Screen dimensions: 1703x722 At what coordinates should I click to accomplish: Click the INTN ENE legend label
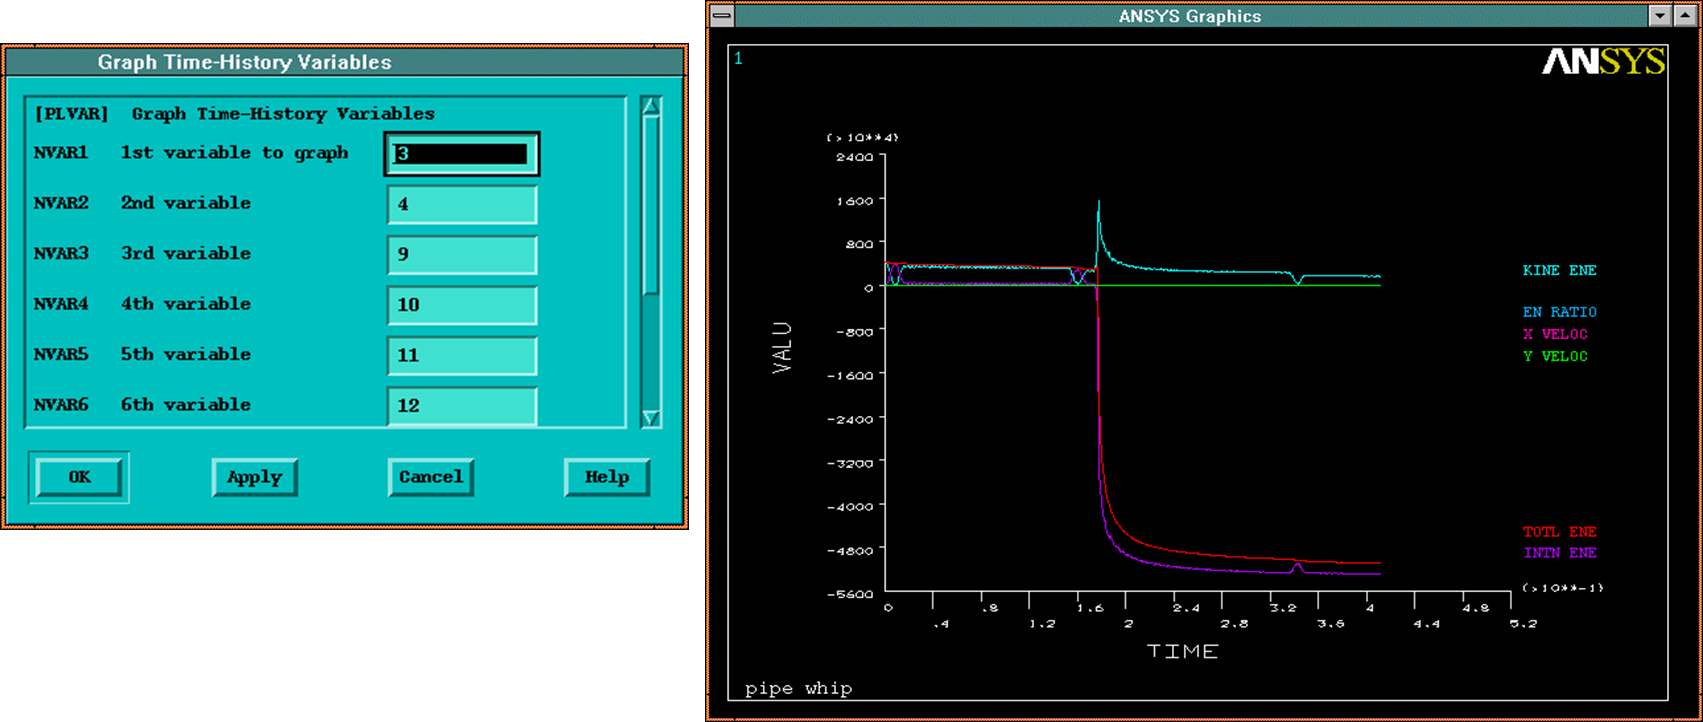1559,553
